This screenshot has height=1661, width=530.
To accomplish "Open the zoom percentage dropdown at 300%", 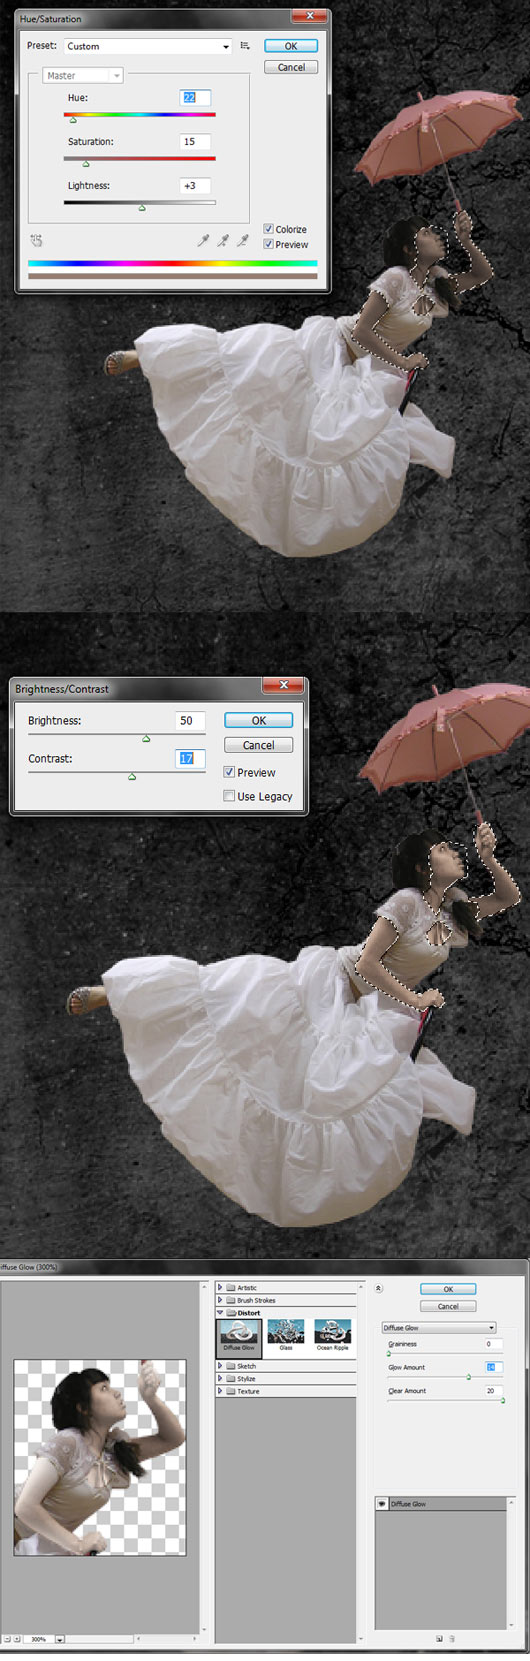I will pos(60,1640).
